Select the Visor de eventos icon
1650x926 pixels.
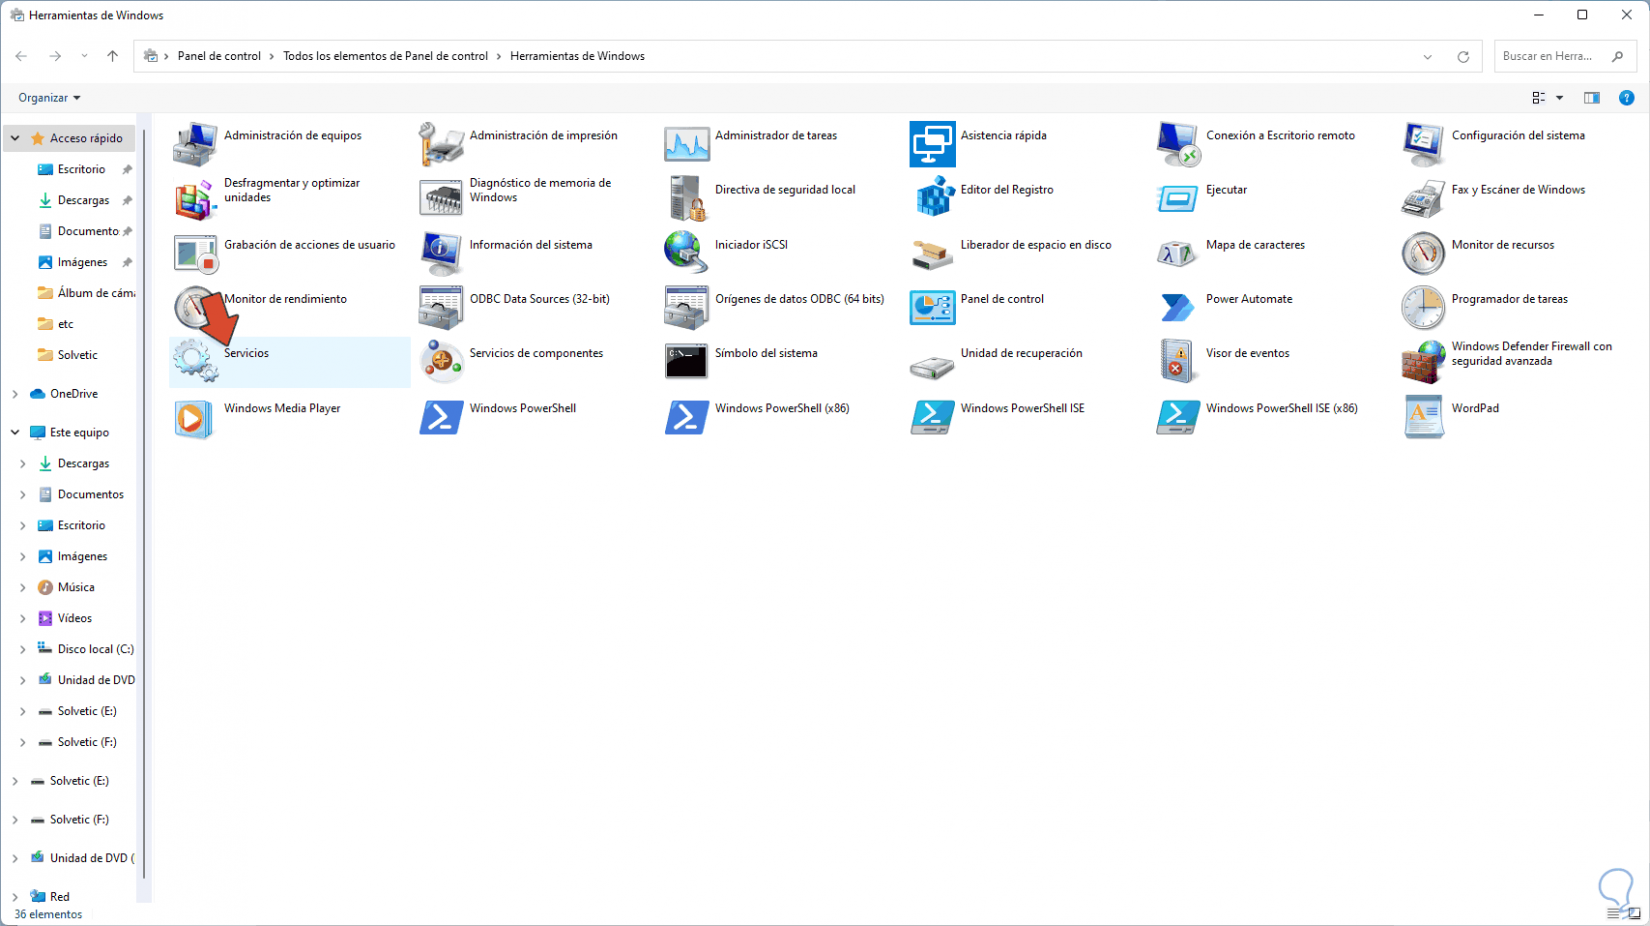pyautogui.click(x=1177, y=361)
